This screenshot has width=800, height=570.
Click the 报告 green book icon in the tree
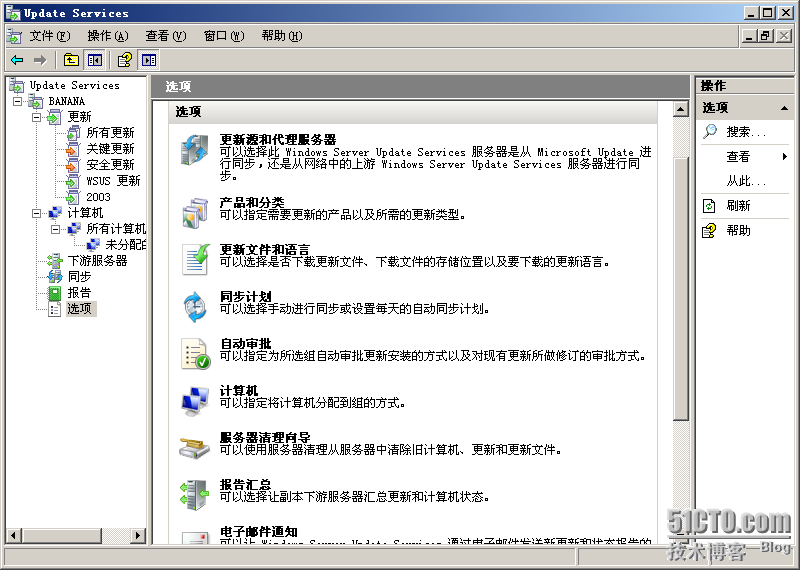pyautogui.click(x=55, y=292)
